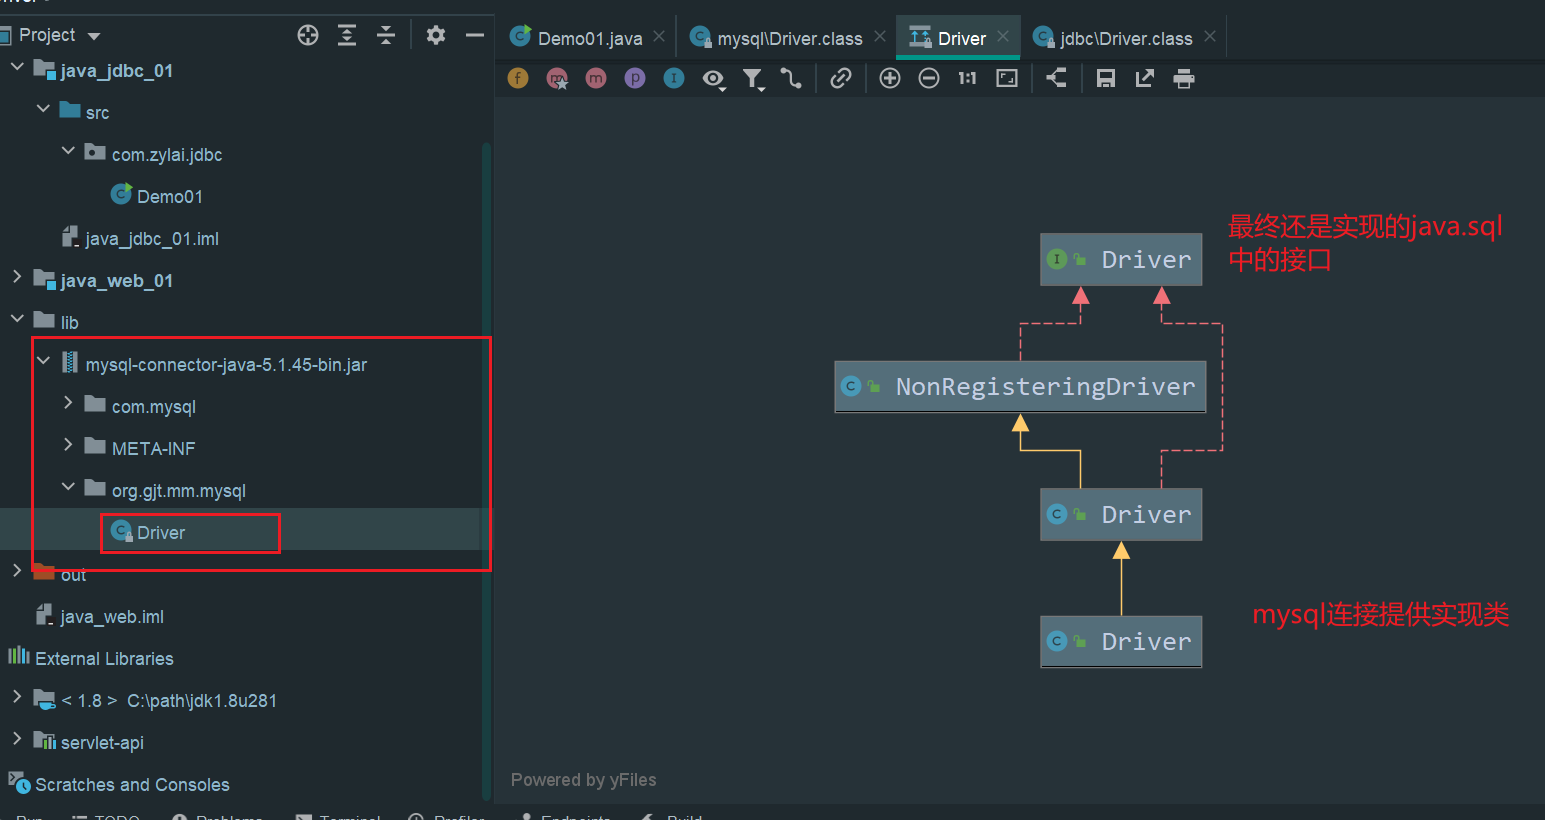Viewport: 1545px width, 820px height.
Task: Close the Driver diagram tab
Action: 1003,36
